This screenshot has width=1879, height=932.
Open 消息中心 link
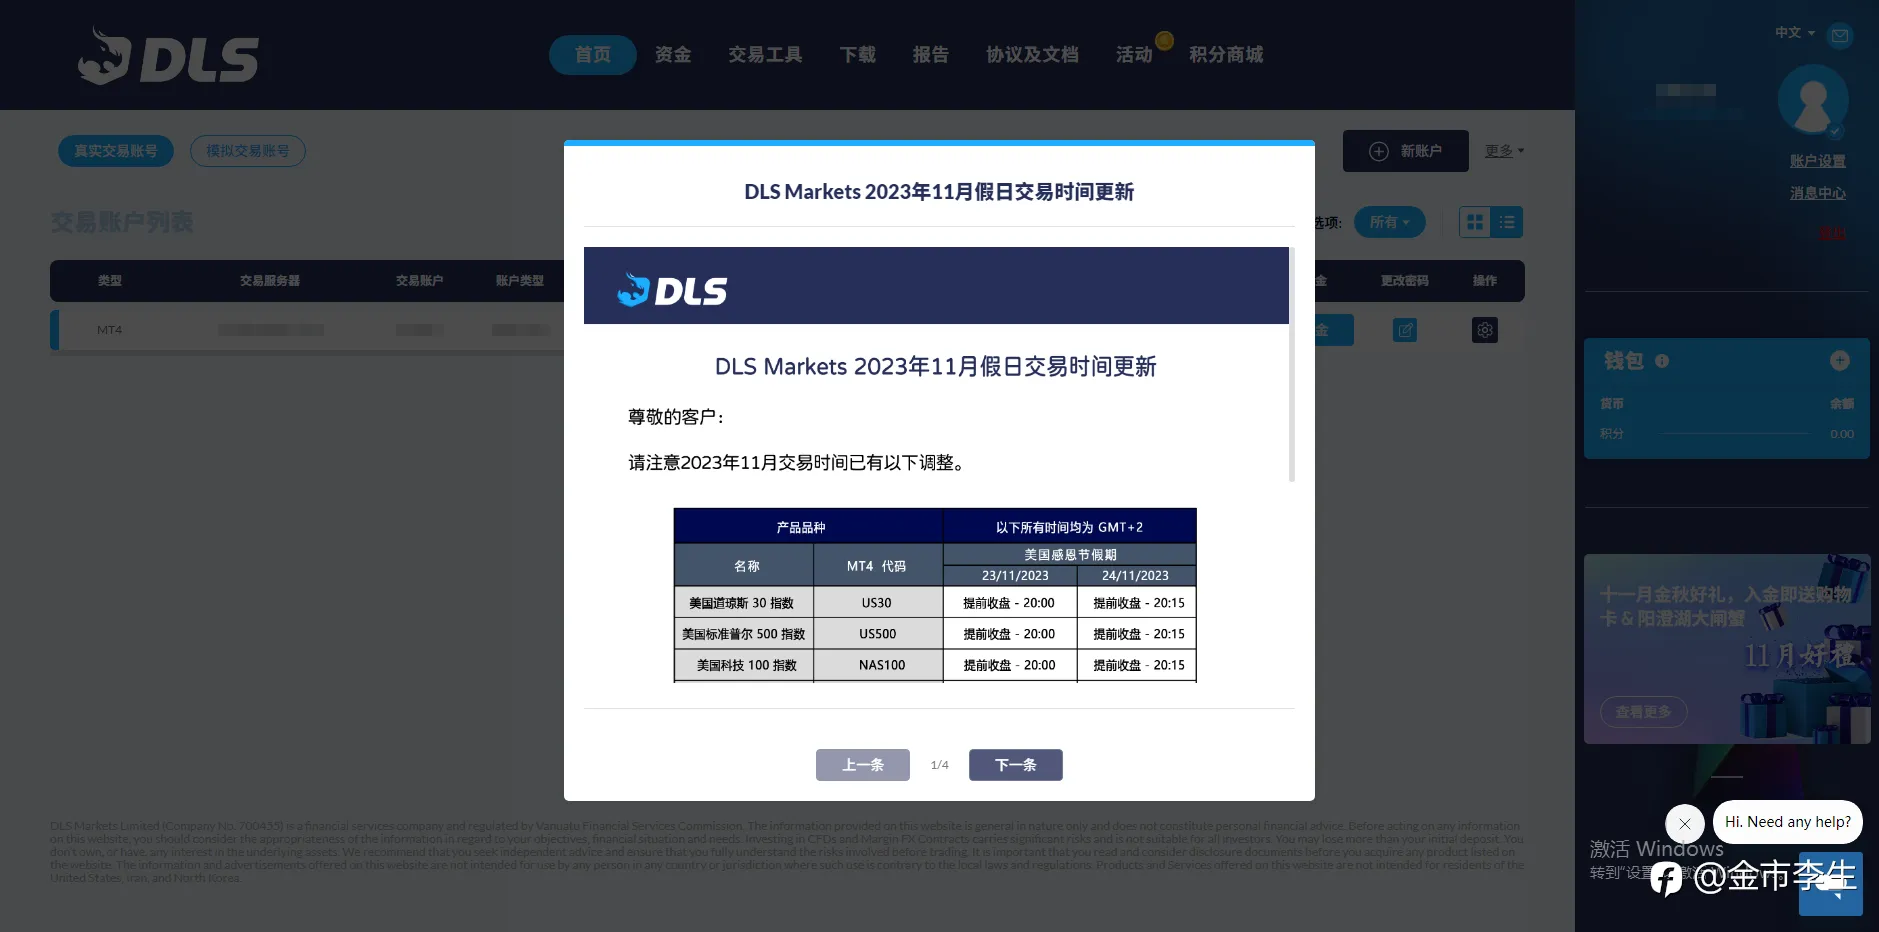[x=1817, y=193]
